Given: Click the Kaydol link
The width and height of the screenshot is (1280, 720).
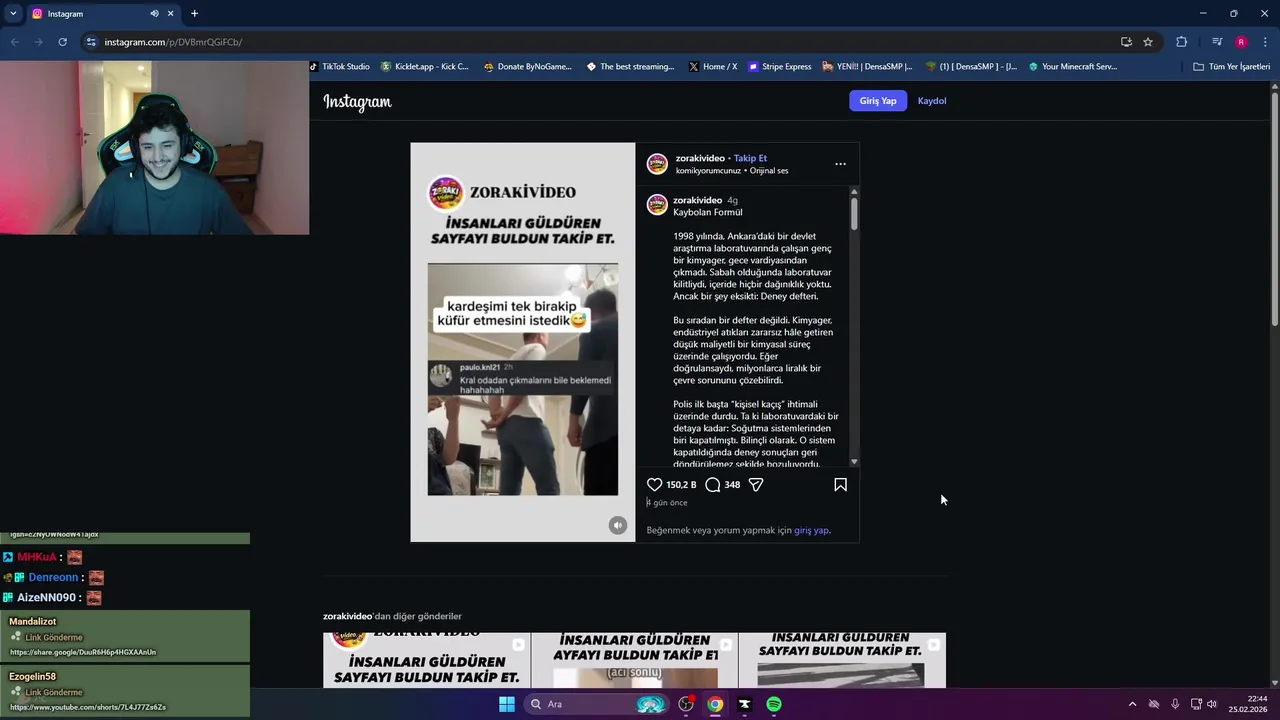Looking at the screenshot, I should coord(932,101).
